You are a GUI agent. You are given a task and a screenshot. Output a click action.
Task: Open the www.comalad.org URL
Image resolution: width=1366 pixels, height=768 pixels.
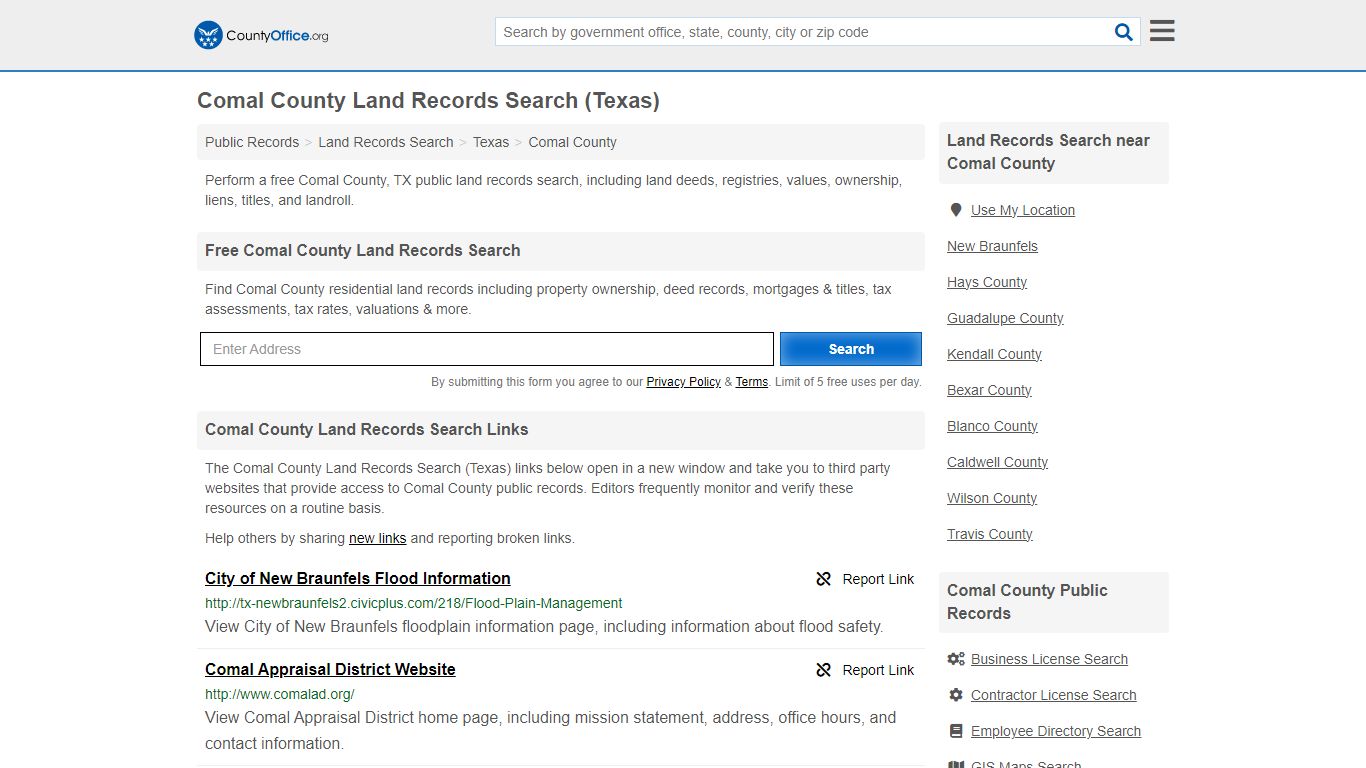[280, 694]
